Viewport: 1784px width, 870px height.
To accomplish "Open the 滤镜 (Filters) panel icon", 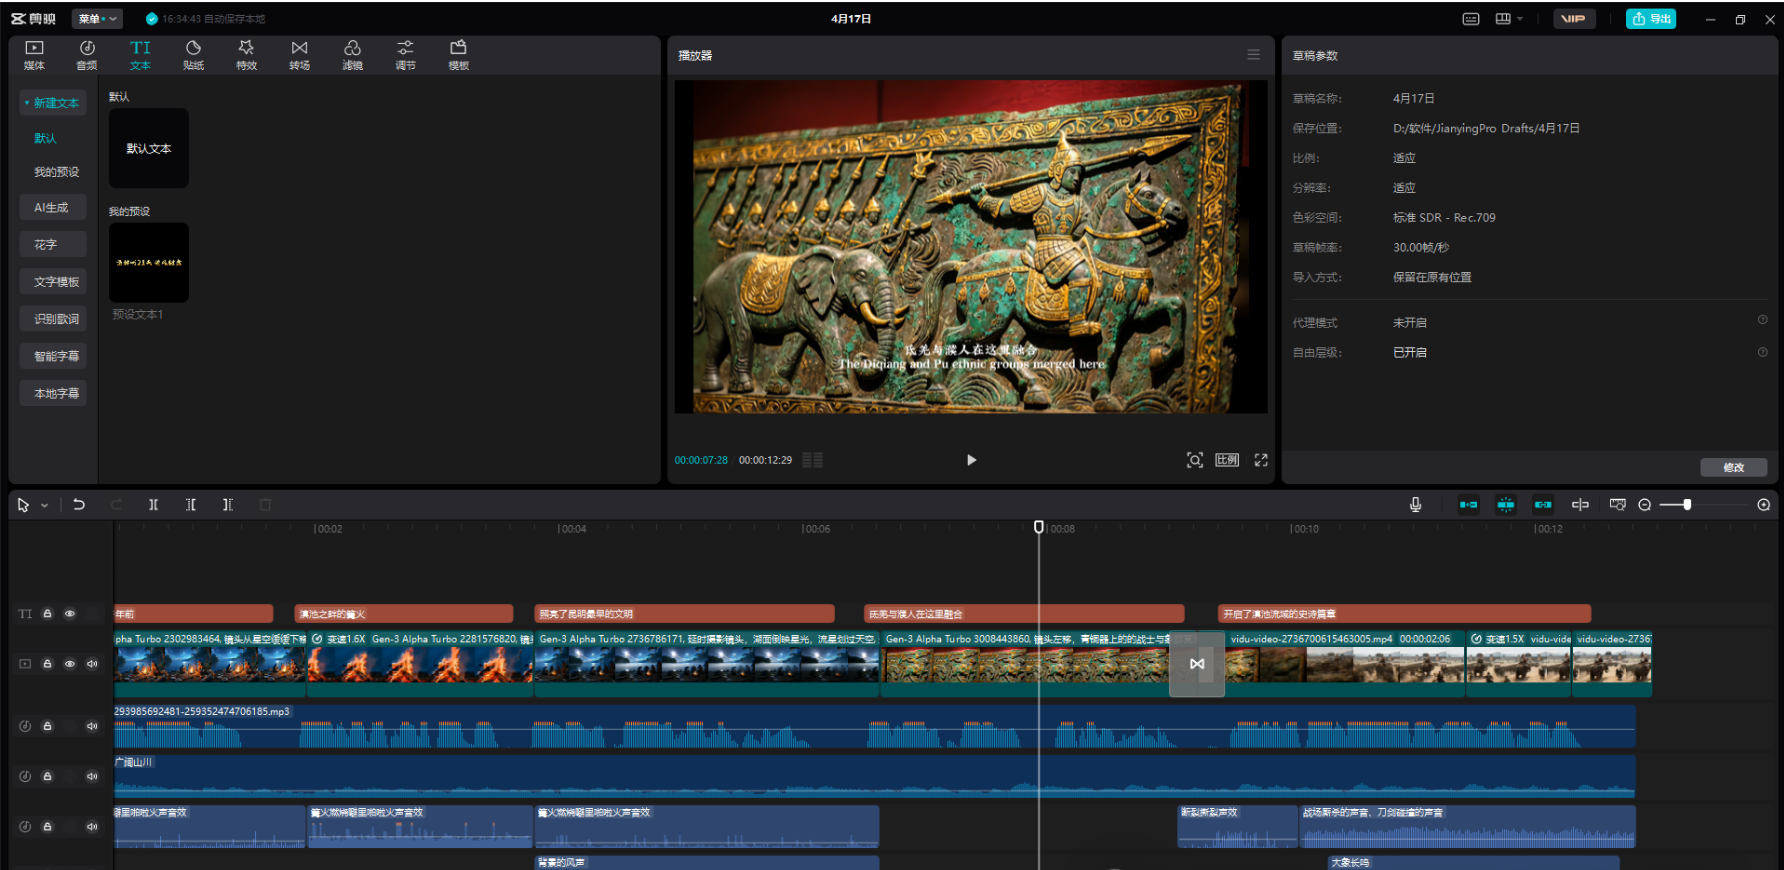I will [352, 55].
